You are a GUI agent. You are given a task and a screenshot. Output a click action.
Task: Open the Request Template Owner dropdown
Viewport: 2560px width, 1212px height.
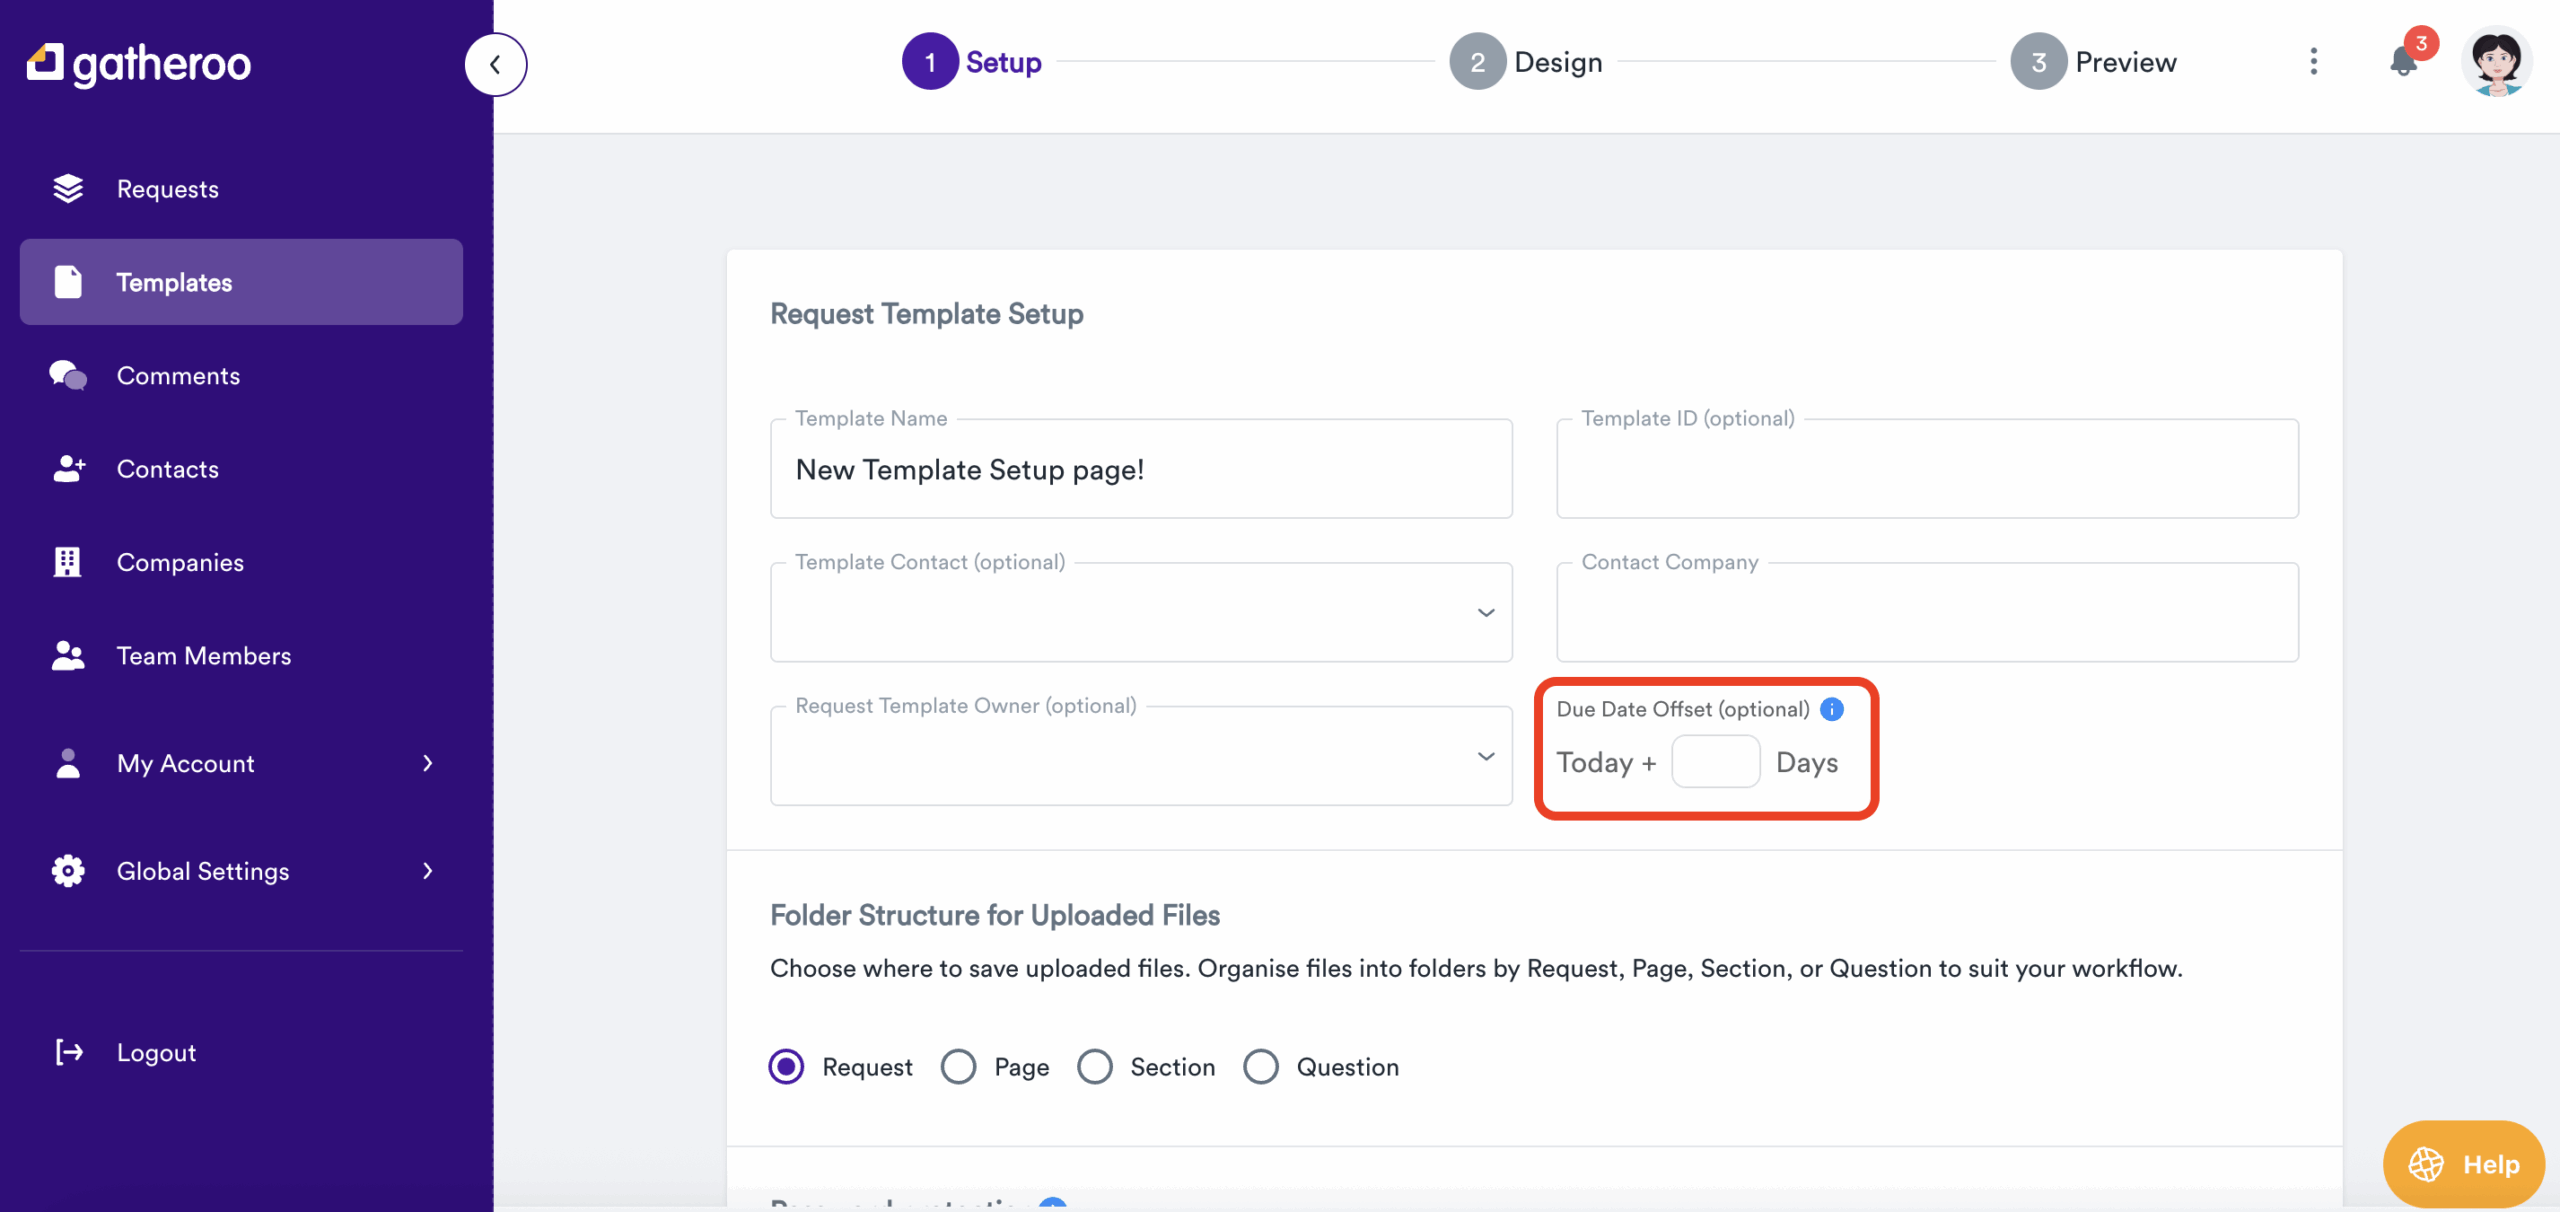click(x=1486, y=757)
